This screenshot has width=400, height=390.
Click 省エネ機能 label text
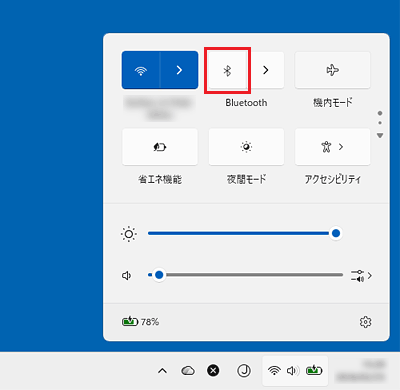tap(160, 180)
